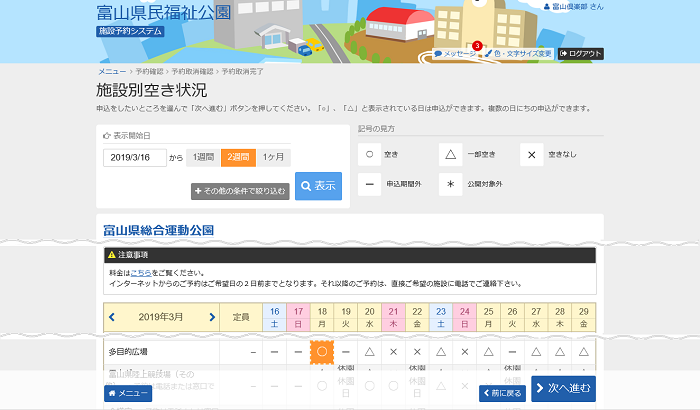This screenshot has width=700, height=410.
Task: Click the 富山県民福祉公園 site title
Action: pos(164,13)
